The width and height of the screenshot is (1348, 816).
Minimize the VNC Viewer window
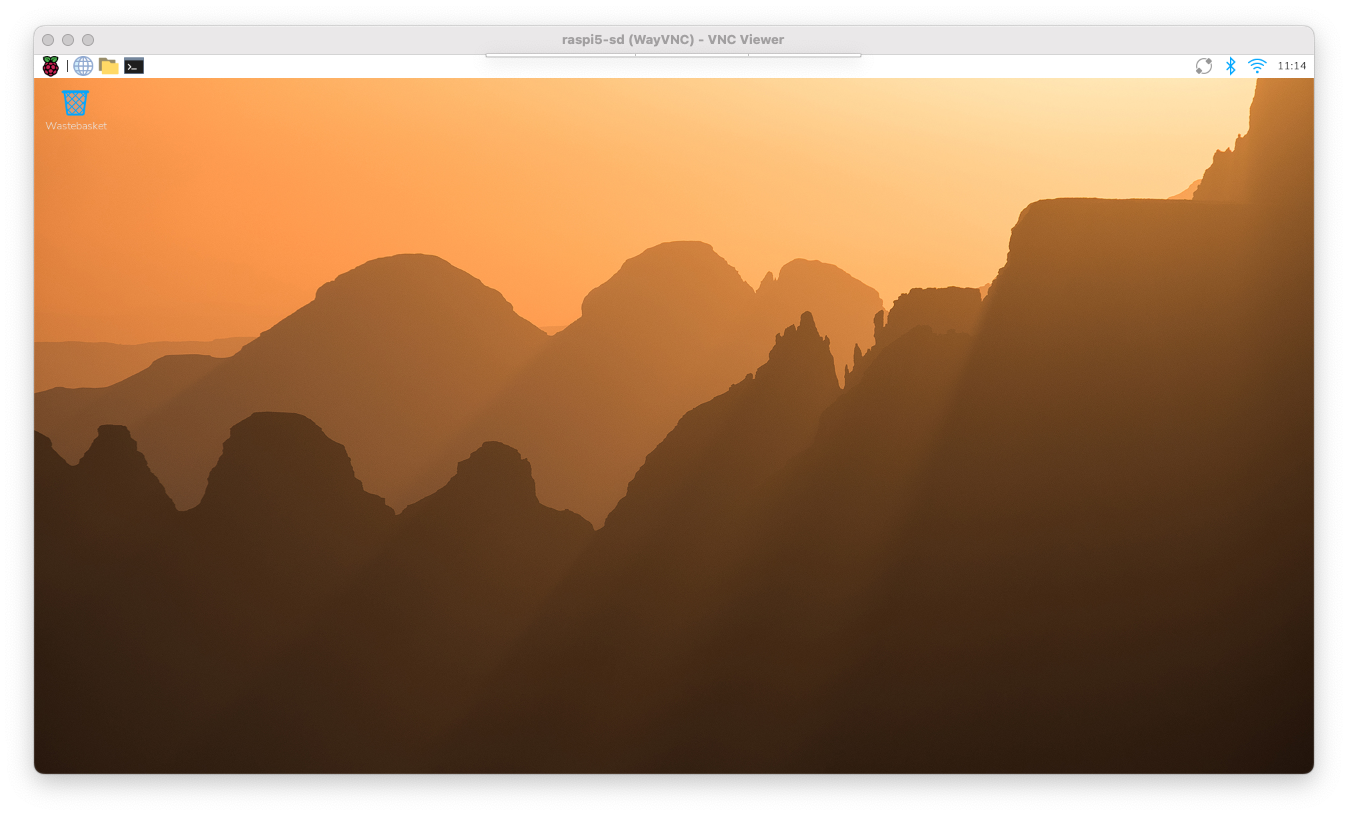click(68, 40)
